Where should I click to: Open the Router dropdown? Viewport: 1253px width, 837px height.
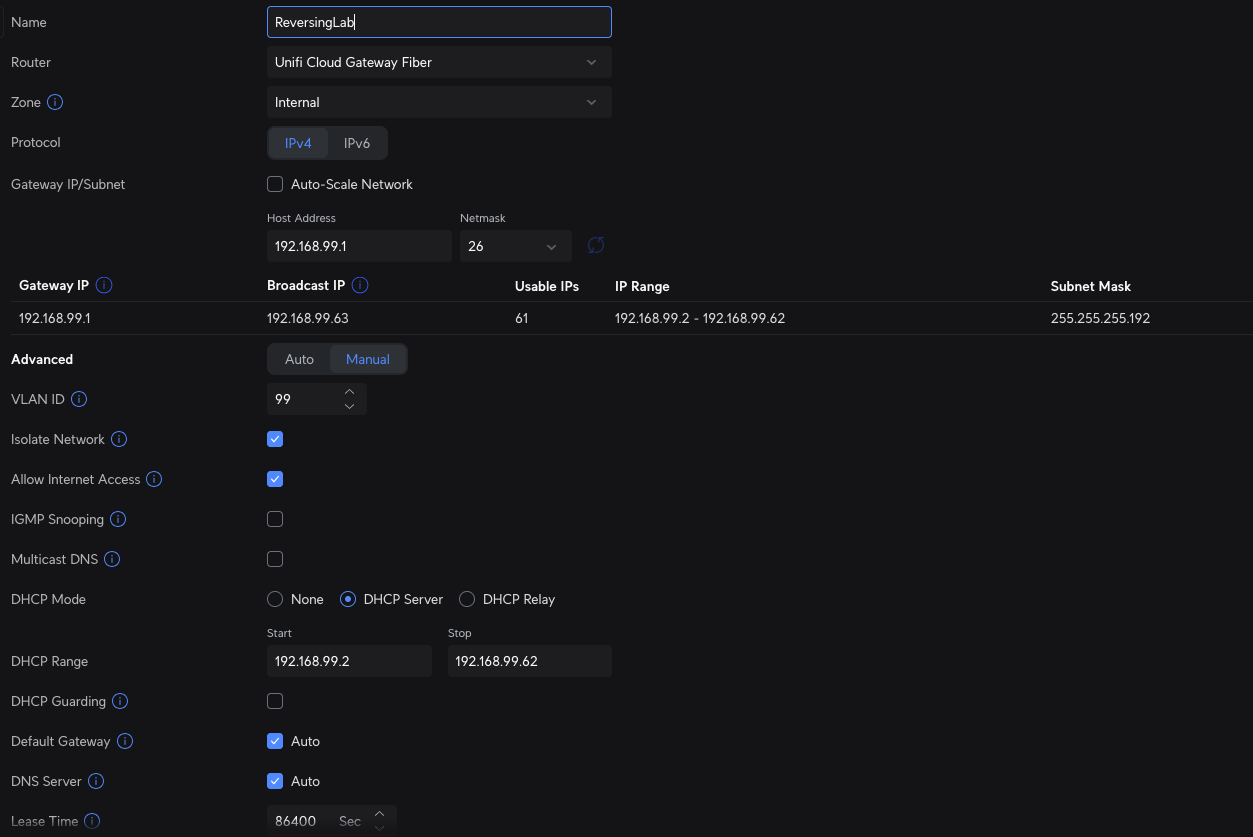pyautogui.click(x=439, y=62)
